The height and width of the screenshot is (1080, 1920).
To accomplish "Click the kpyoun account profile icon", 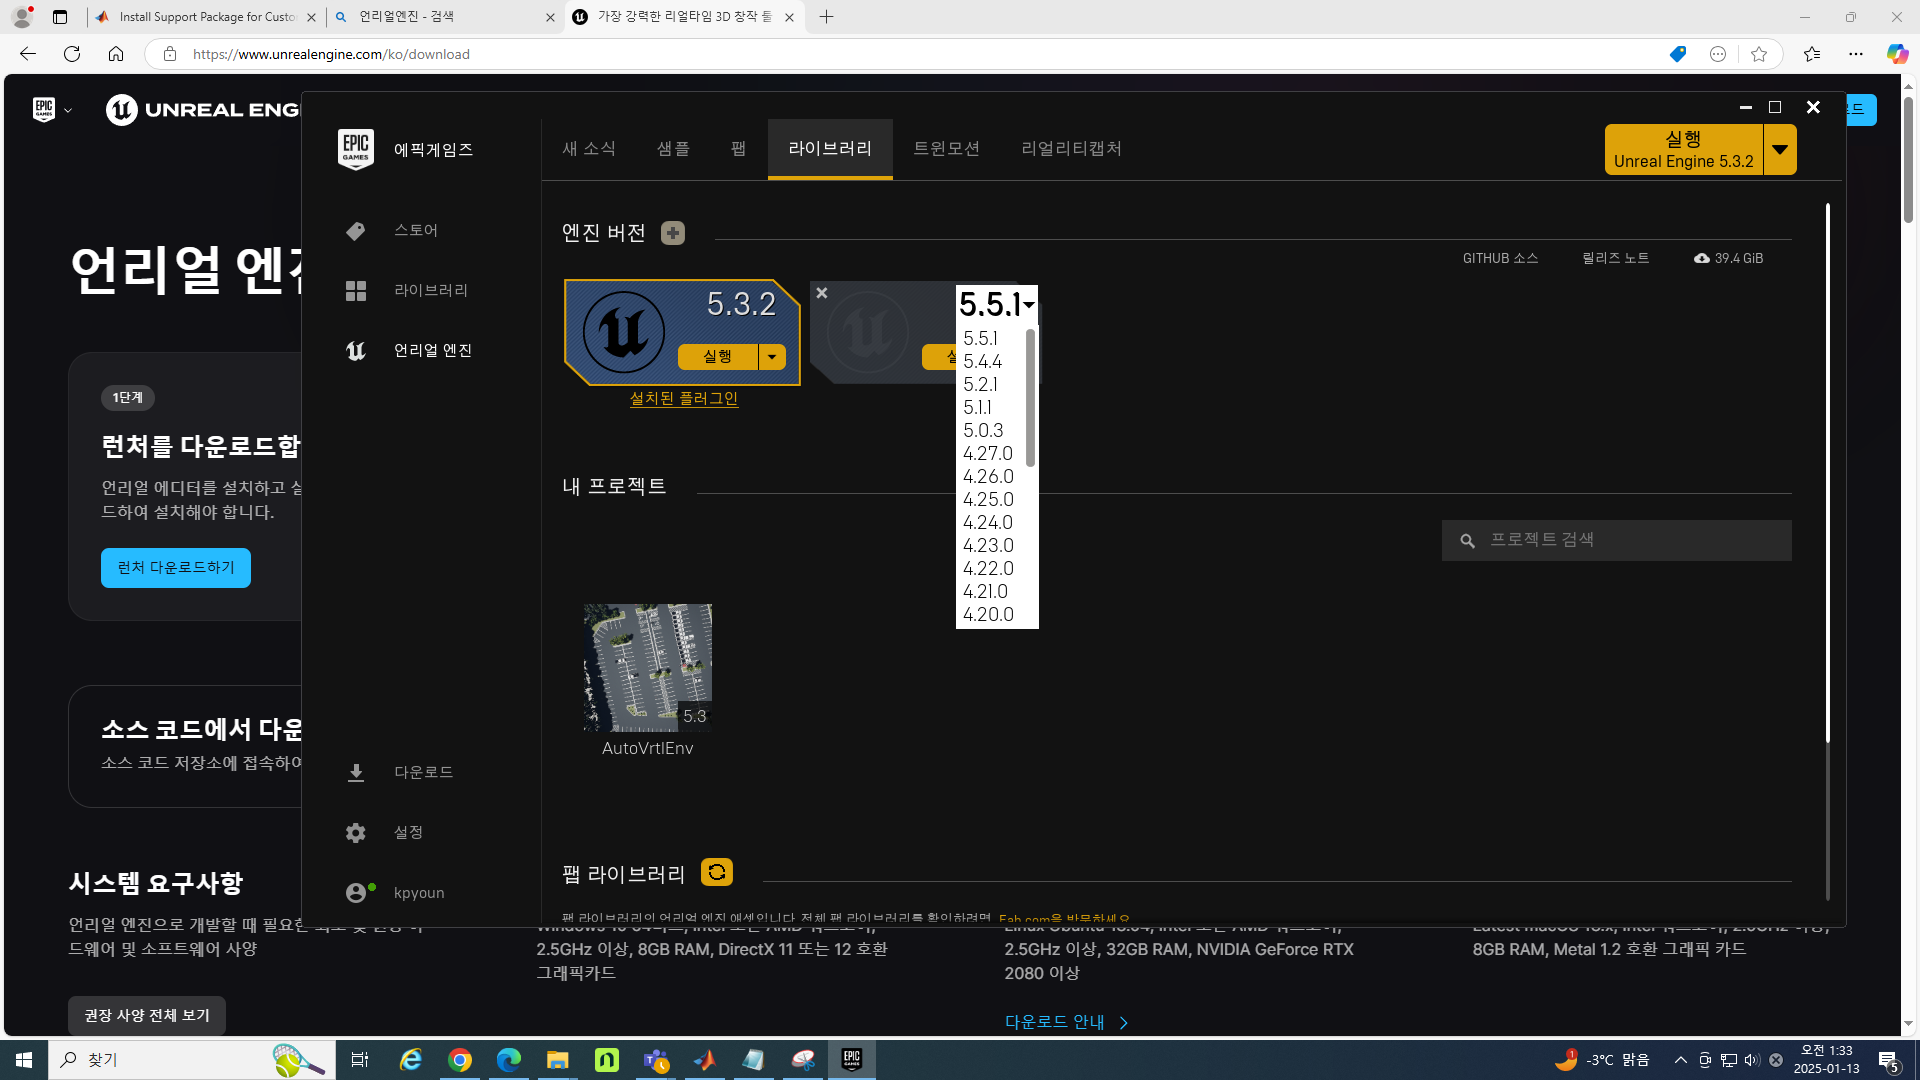I will click(x=357, y=893).
